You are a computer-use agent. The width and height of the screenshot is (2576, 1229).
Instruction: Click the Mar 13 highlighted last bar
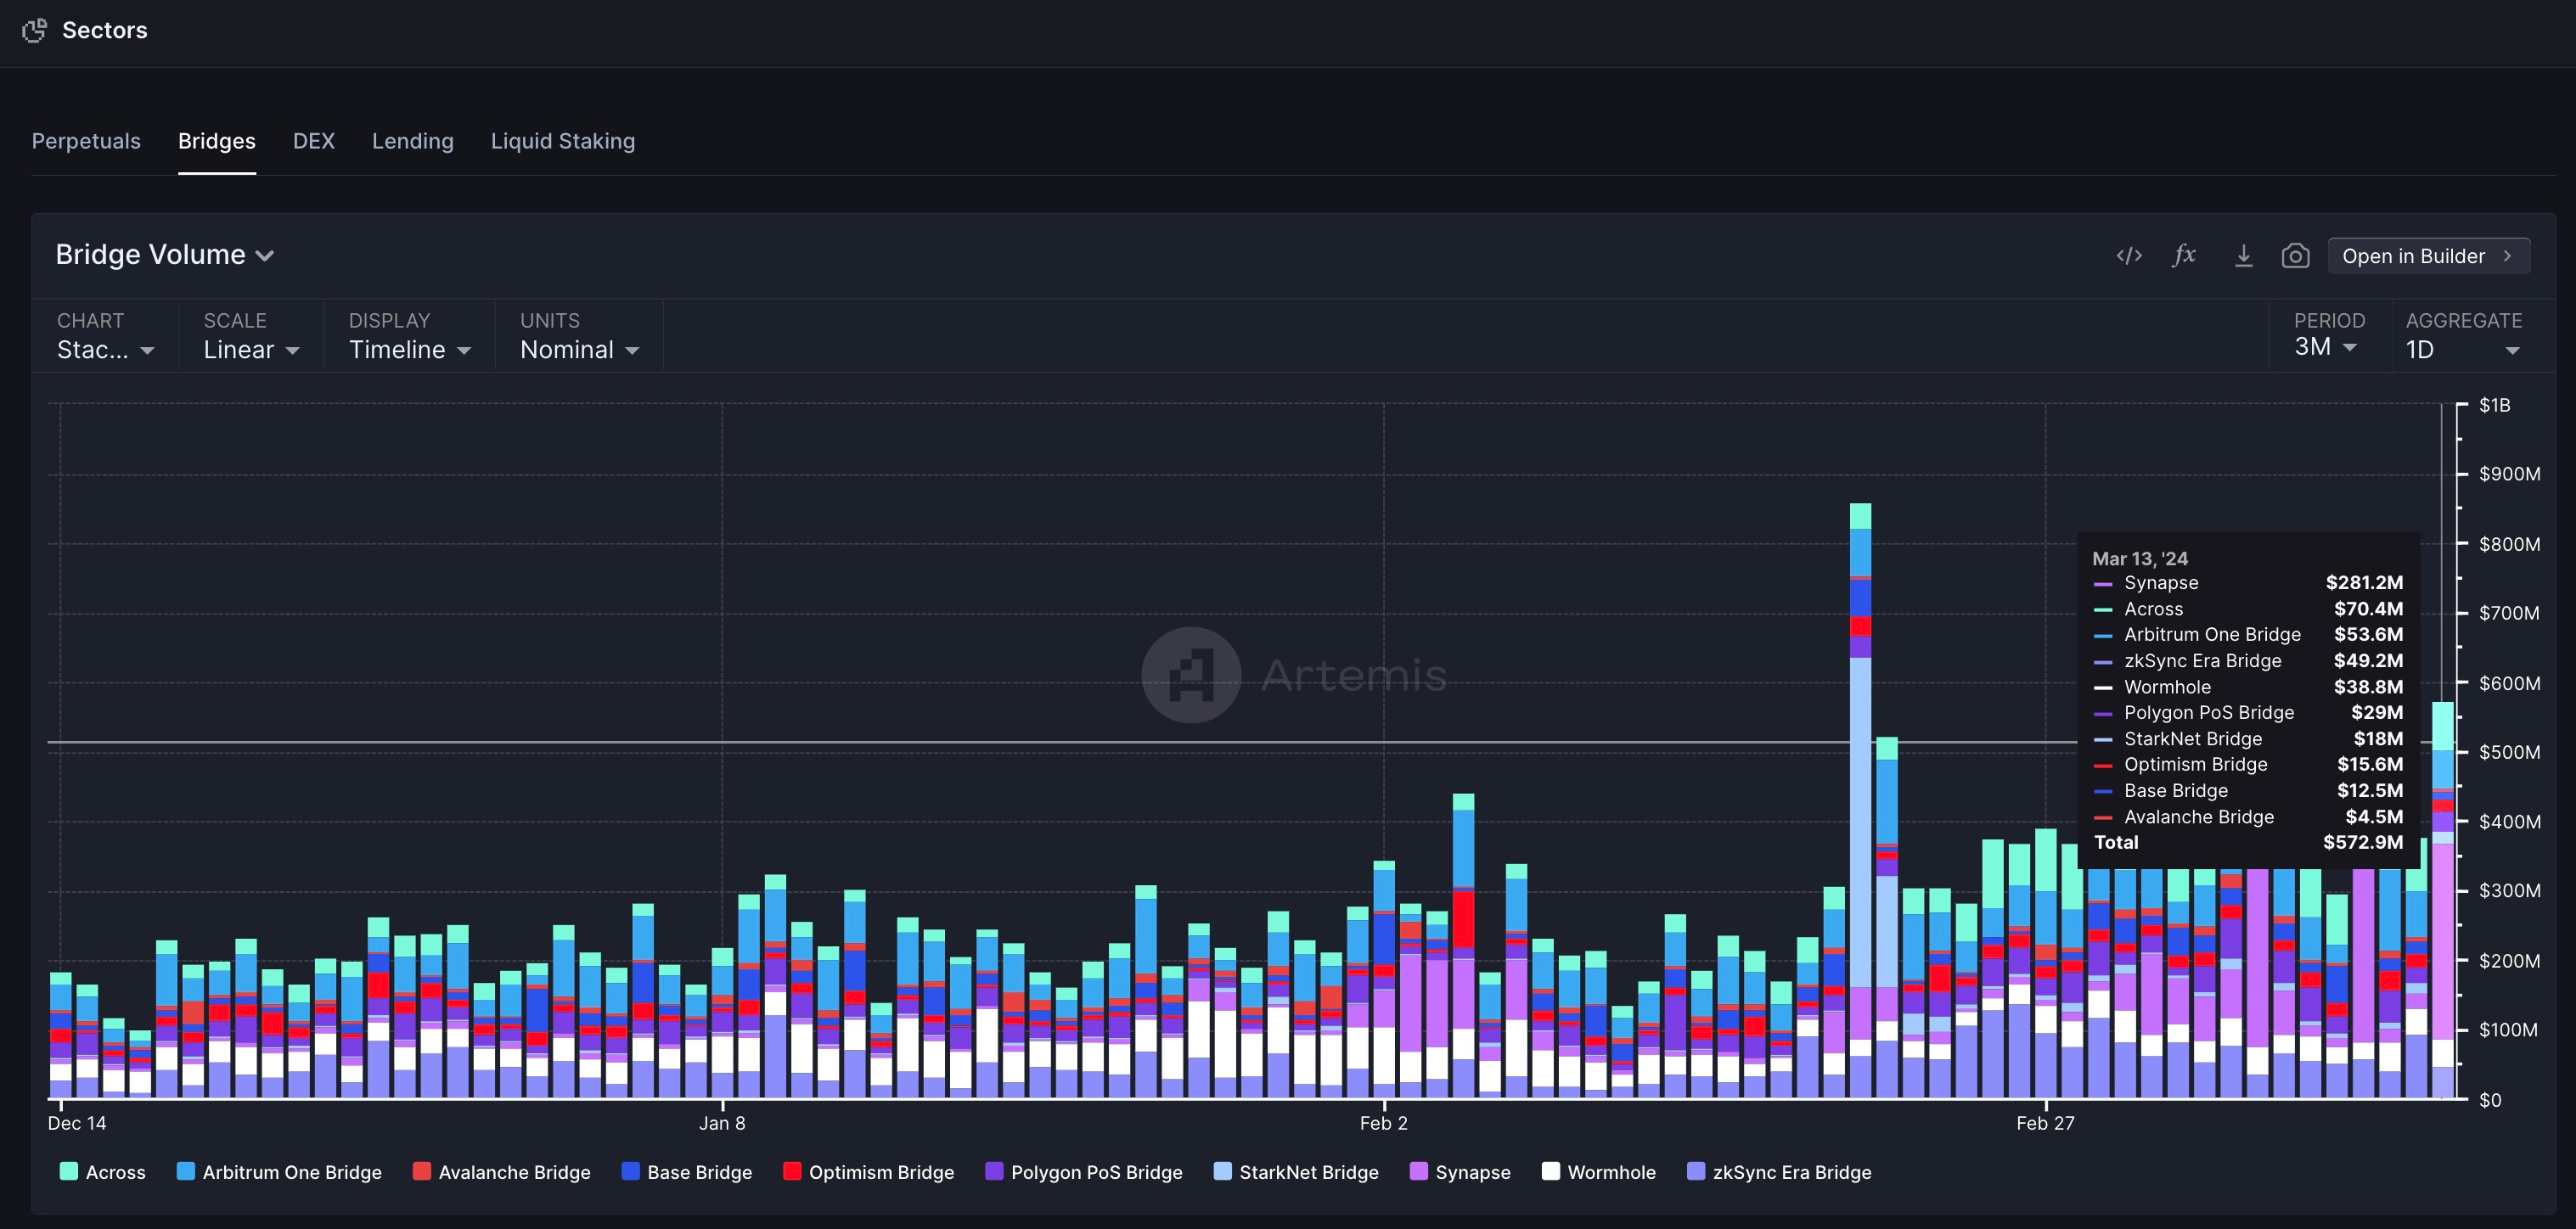pos(2443,900)
